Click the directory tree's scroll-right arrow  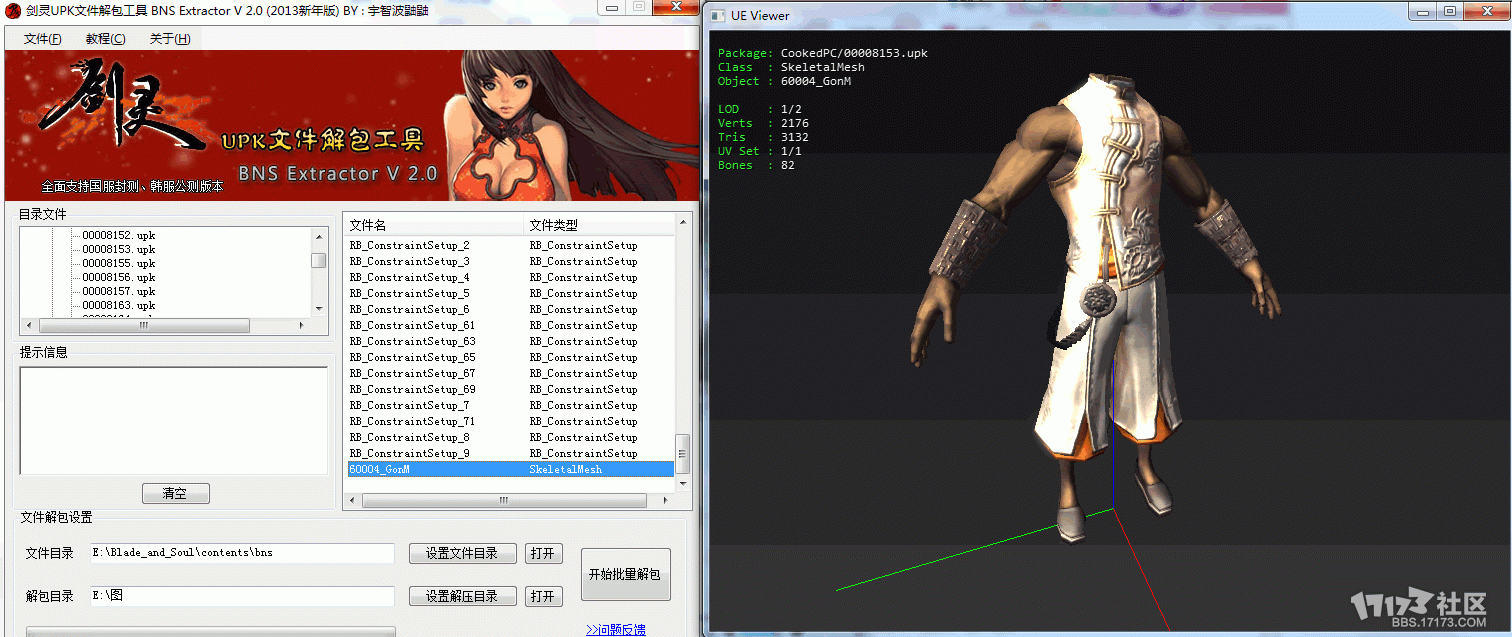303,325
